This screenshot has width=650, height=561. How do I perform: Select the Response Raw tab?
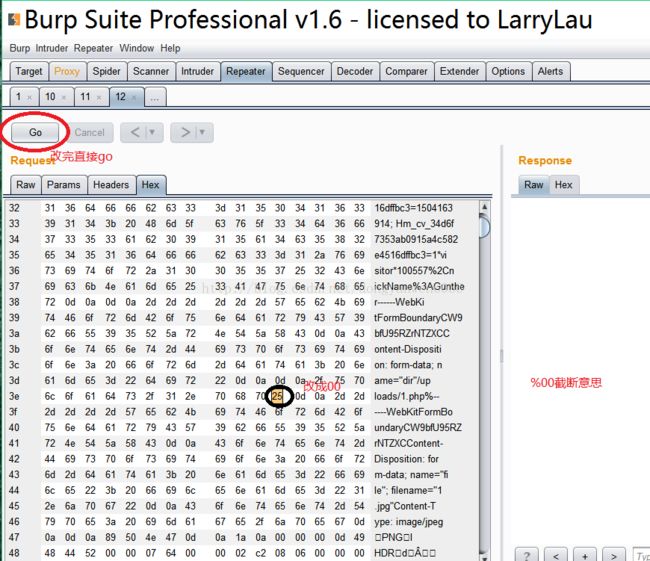tap(534, 185)
